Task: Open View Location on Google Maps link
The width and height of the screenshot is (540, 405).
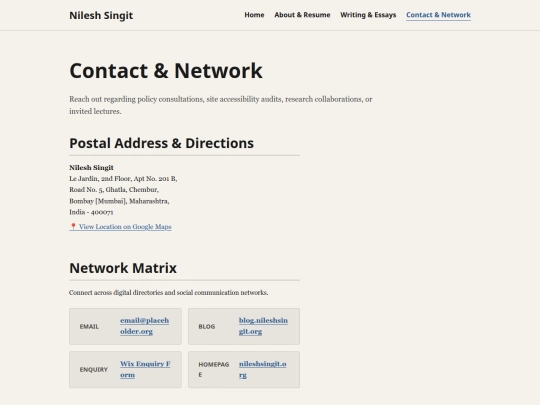Action: click(x=120, y=227)
